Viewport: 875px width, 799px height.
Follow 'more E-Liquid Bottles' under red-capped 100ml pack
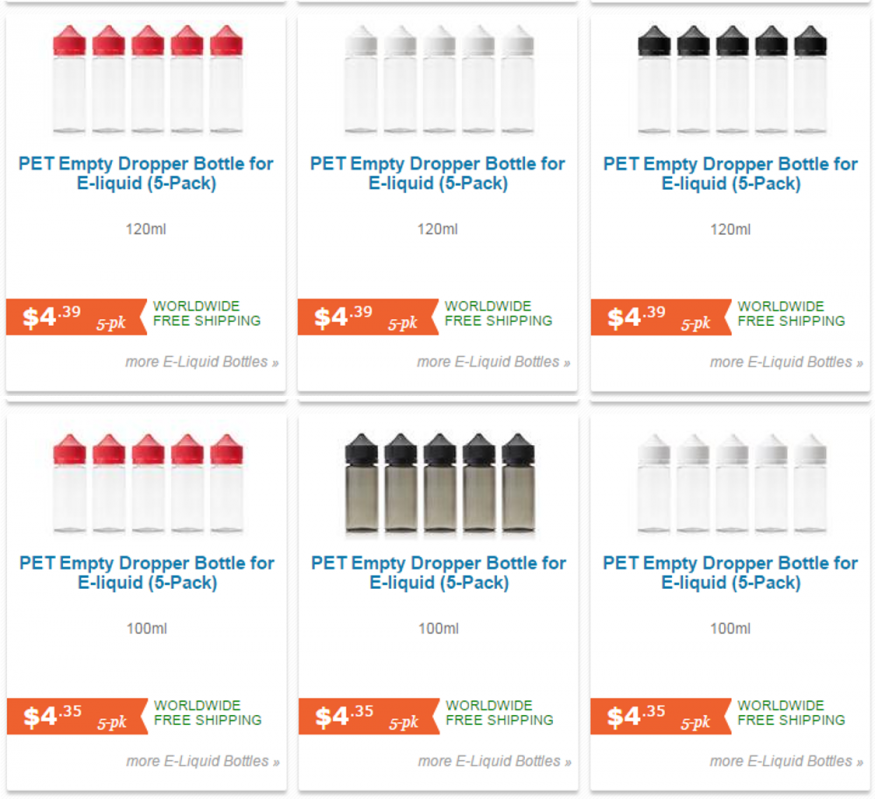pos(202,761)
